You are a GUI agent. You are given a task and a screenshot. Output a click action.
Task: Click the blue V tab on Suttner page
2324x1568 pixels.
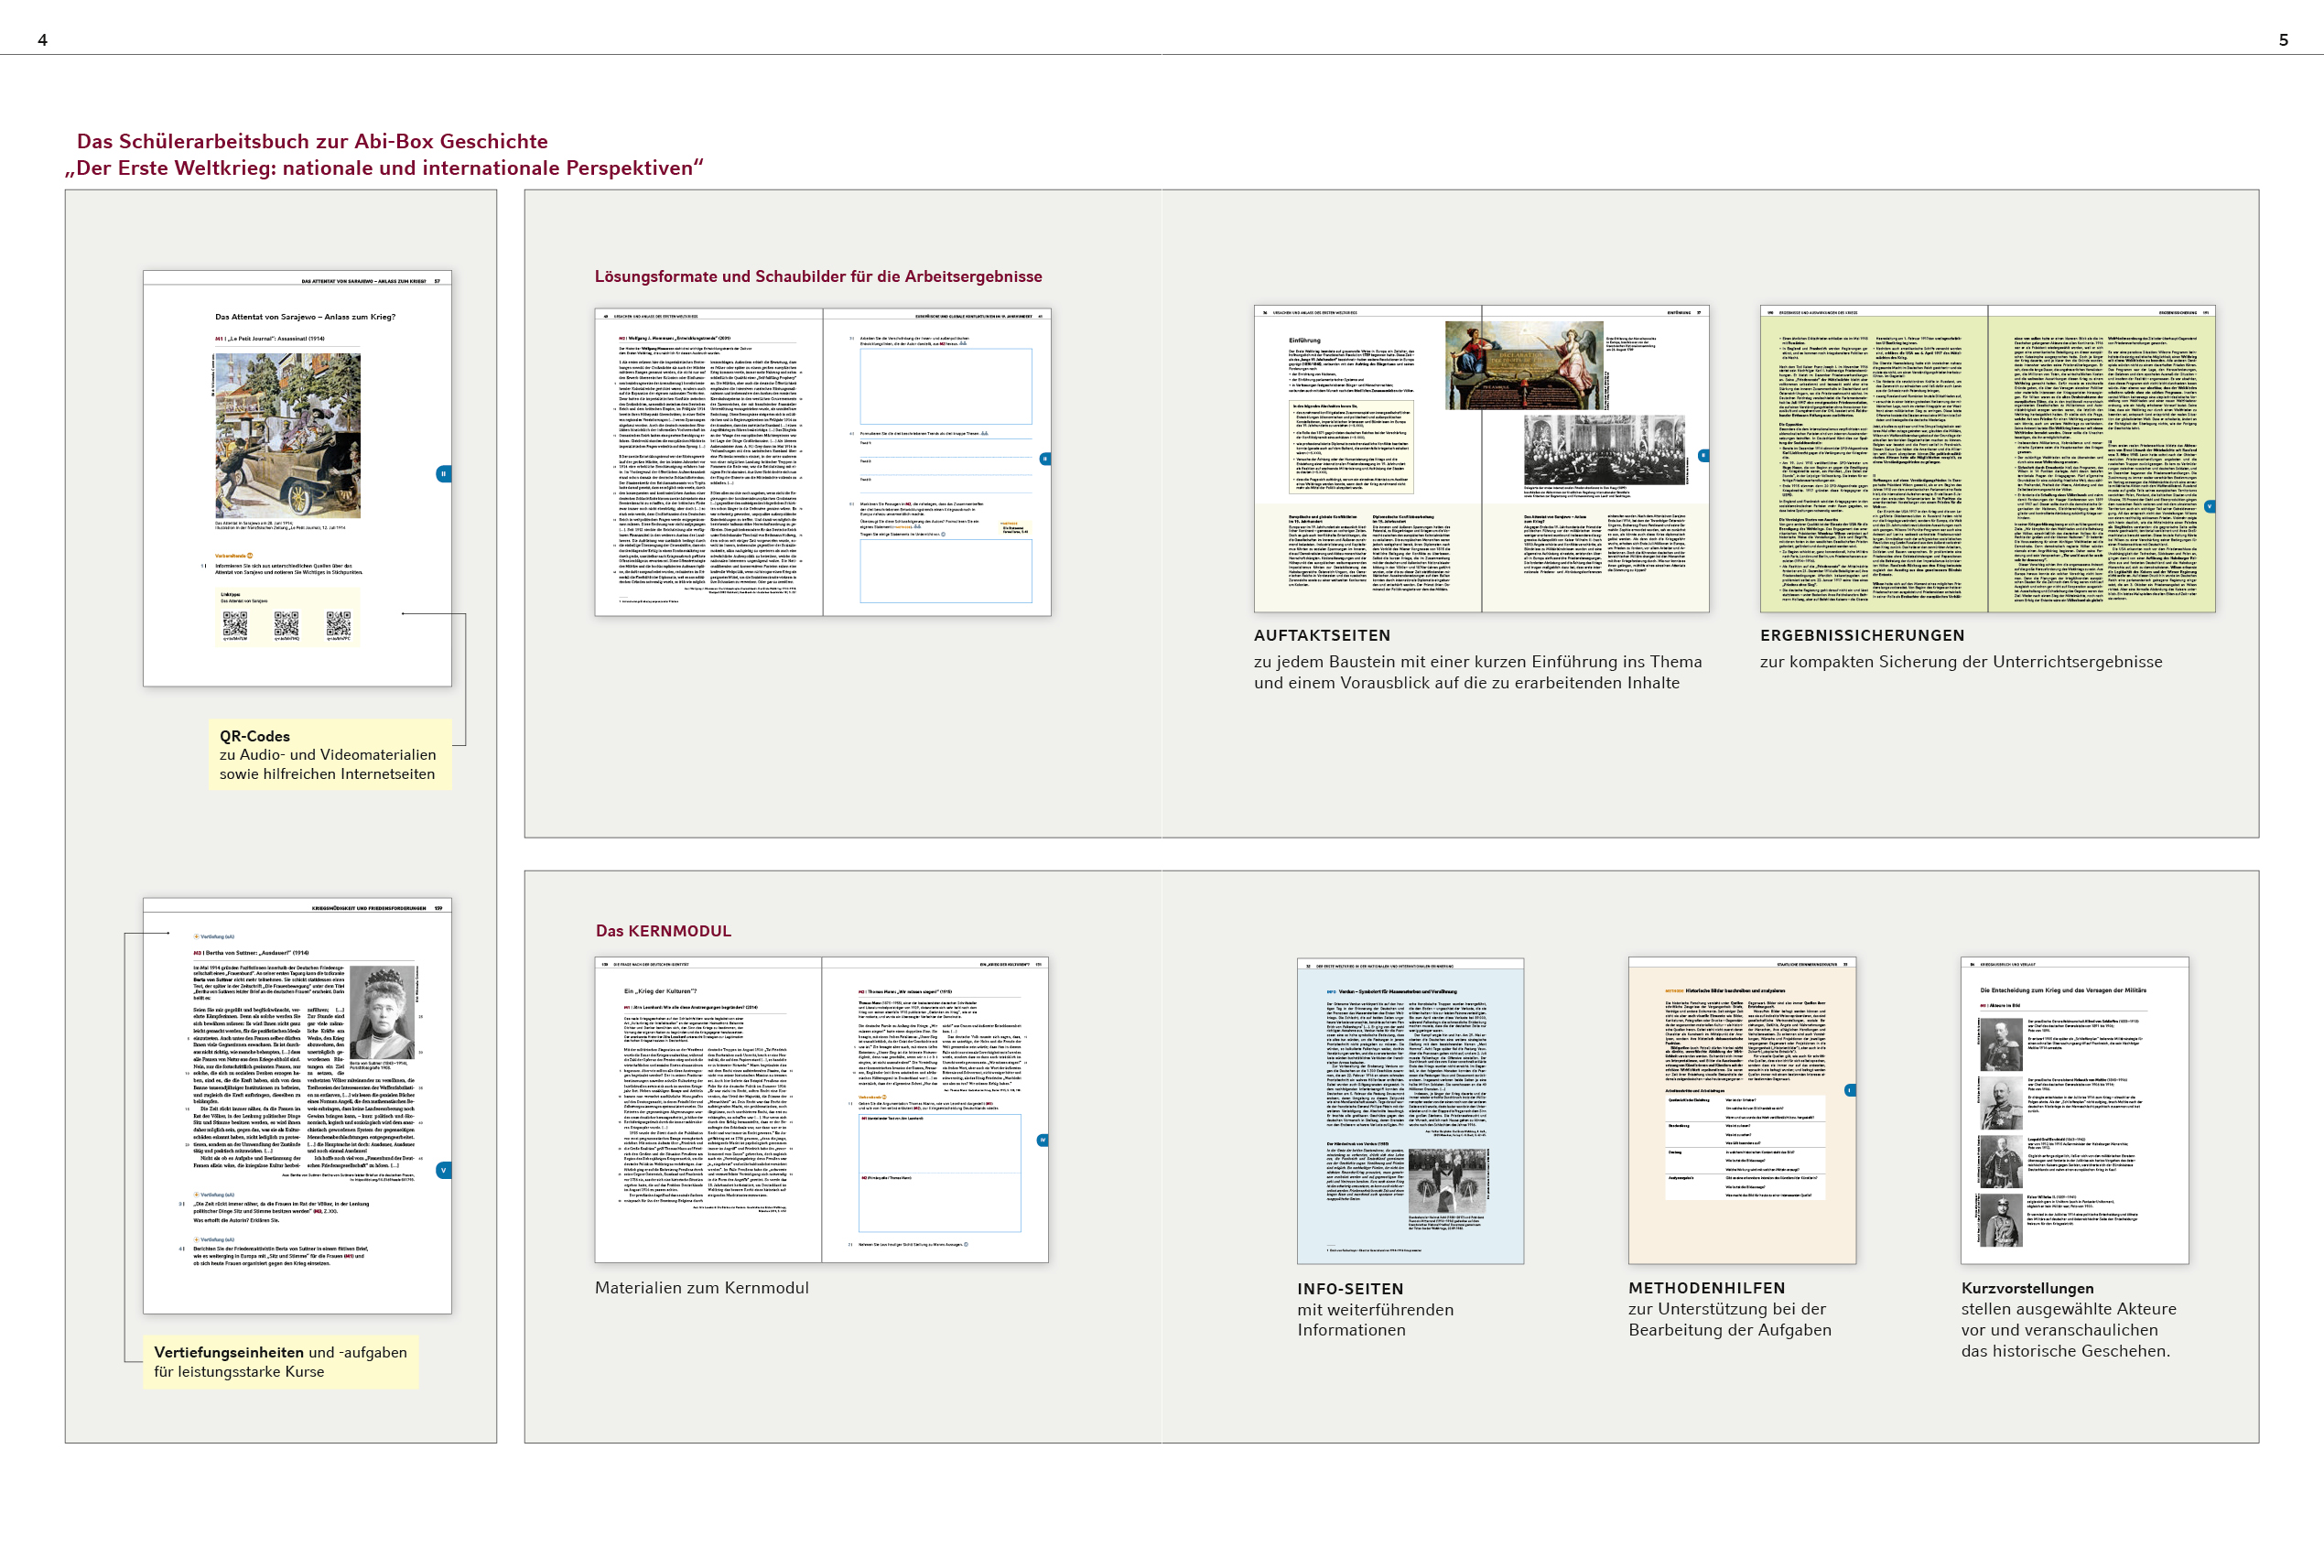[443, 1170]
